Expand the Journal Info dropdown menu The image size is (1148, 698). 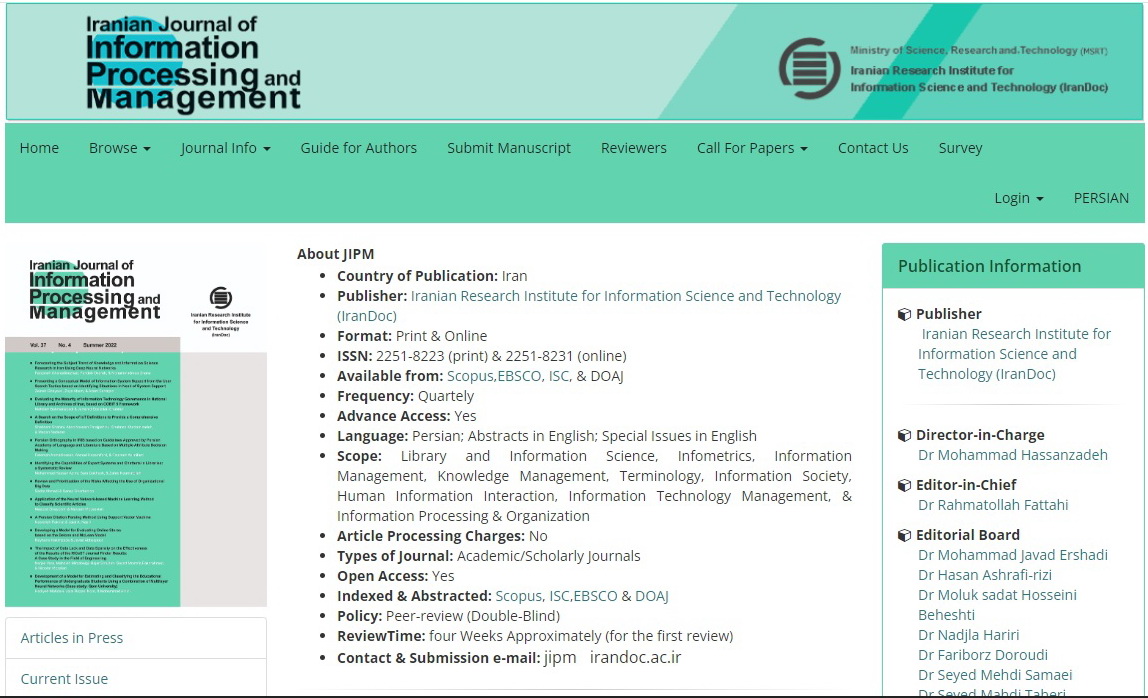point(226,148)
